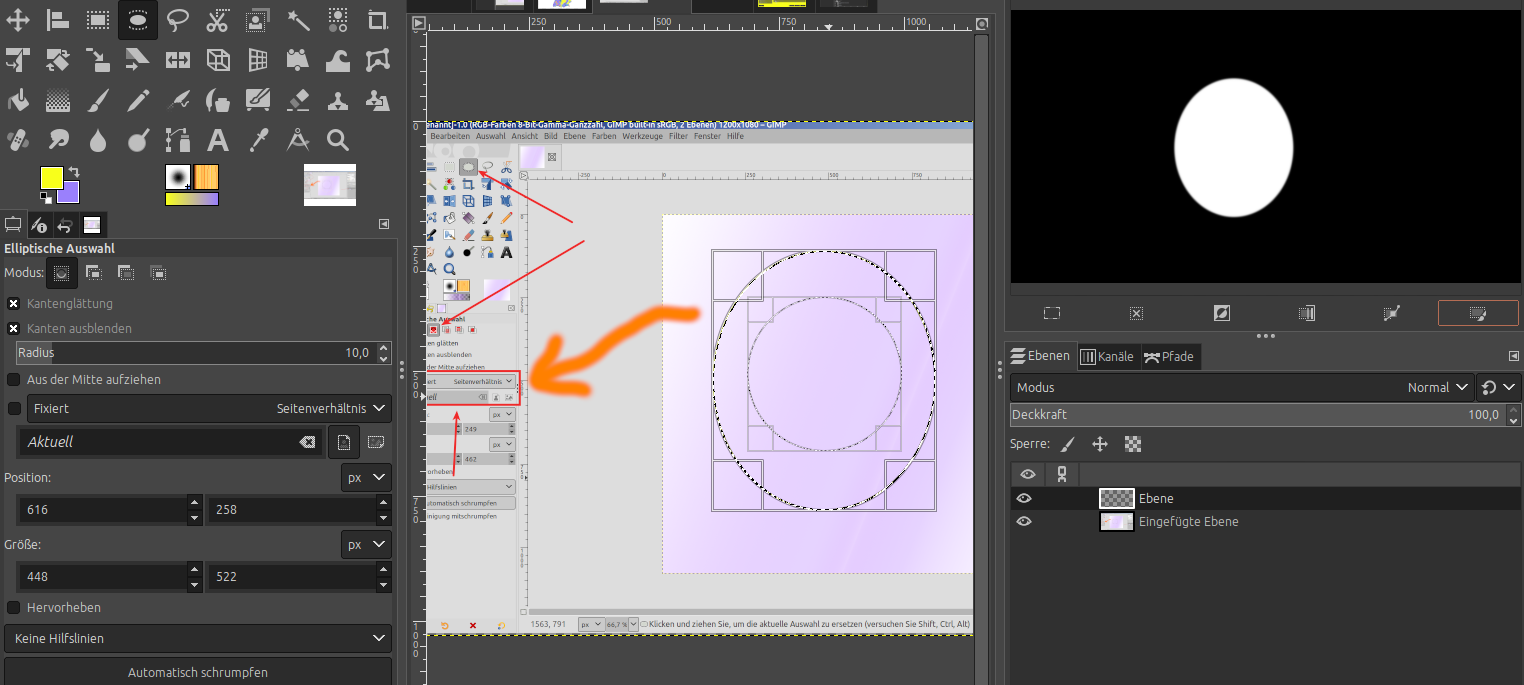Open the Pfade tab
This screenshot has width=1524, height=685.
1169,356
